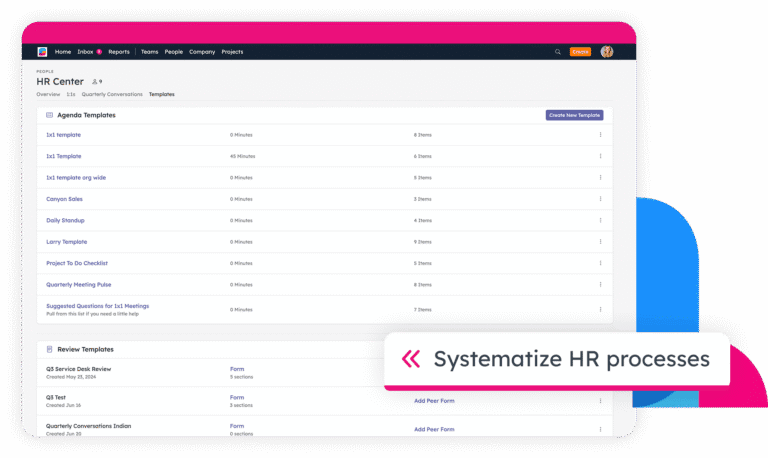Switch to the 1:1s tab

[71, 94]
